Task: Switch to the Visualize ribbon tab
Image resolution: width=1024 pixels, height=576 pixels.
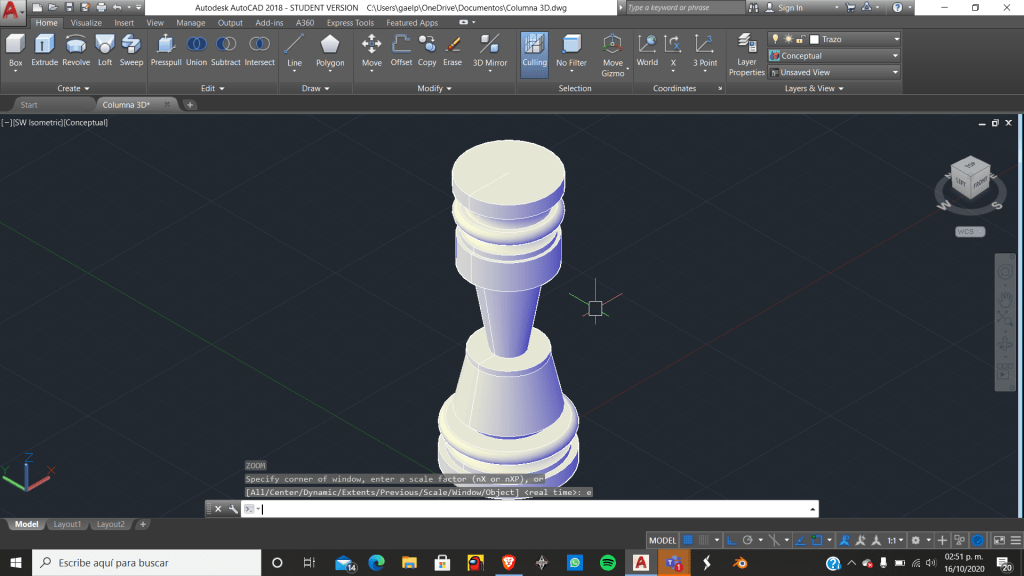Action: (86, 22)
